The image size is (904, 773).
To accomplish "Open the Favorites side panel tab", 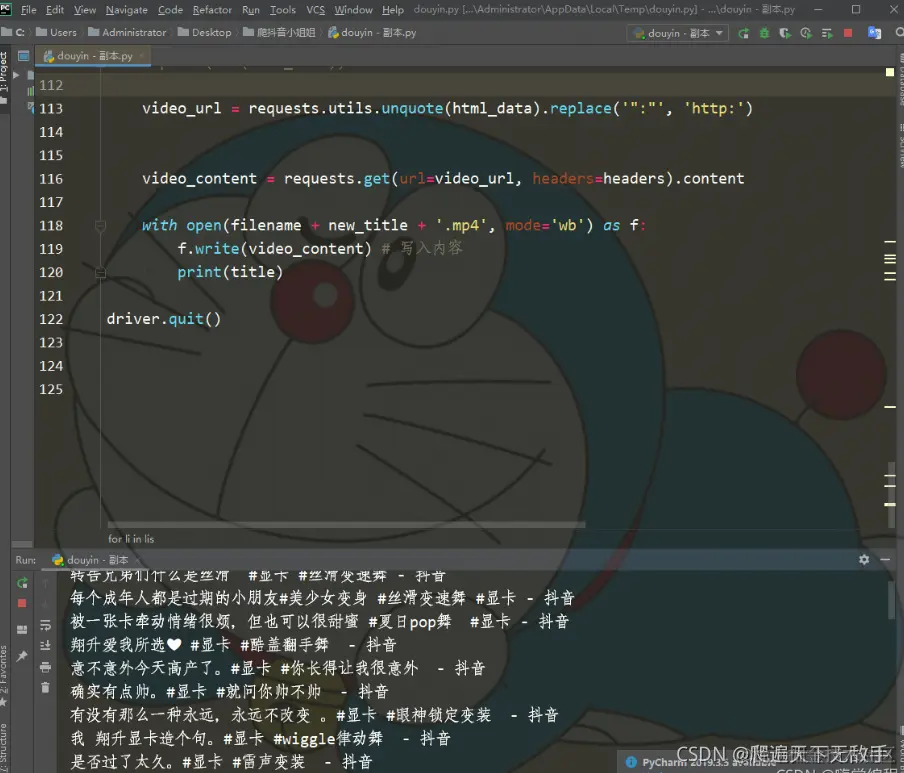I will (x=4, y=676).
